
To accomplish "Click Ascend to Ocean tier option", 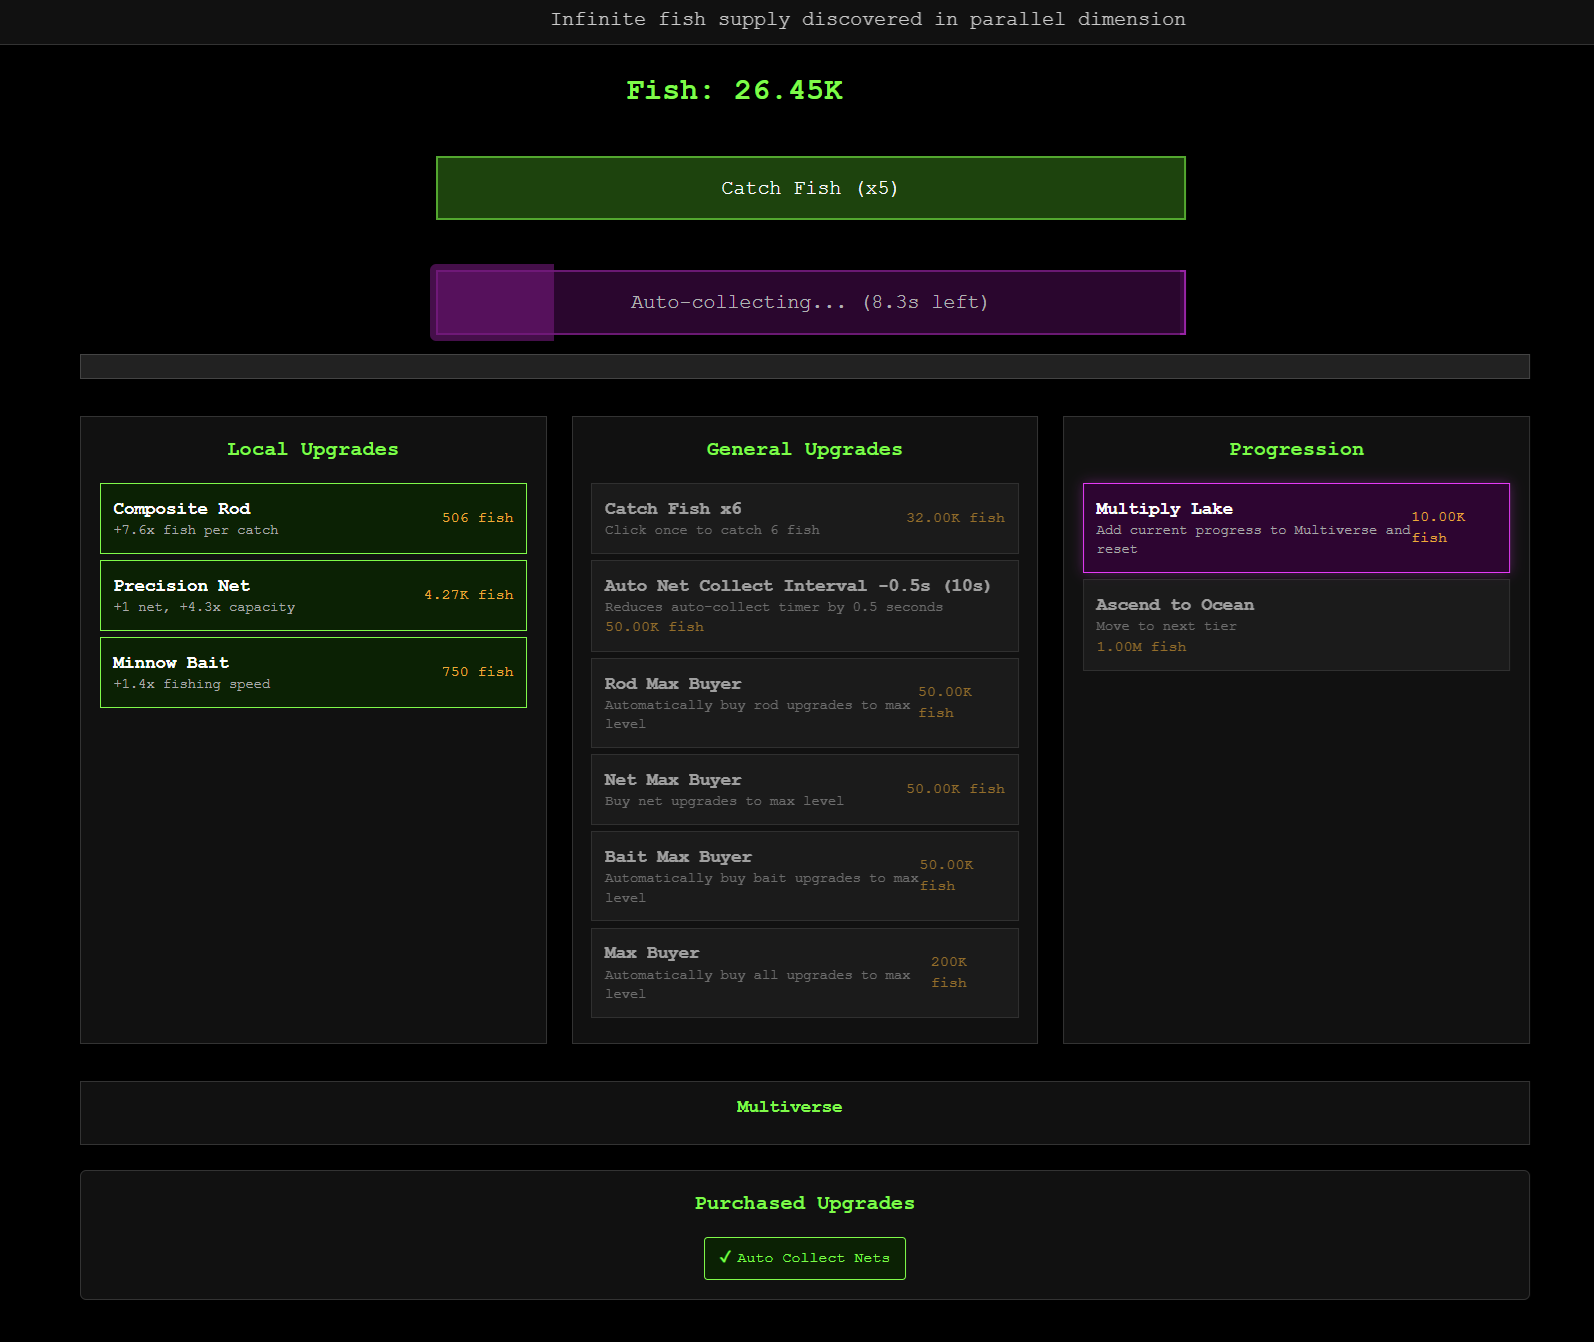I will click(1295, 624).
